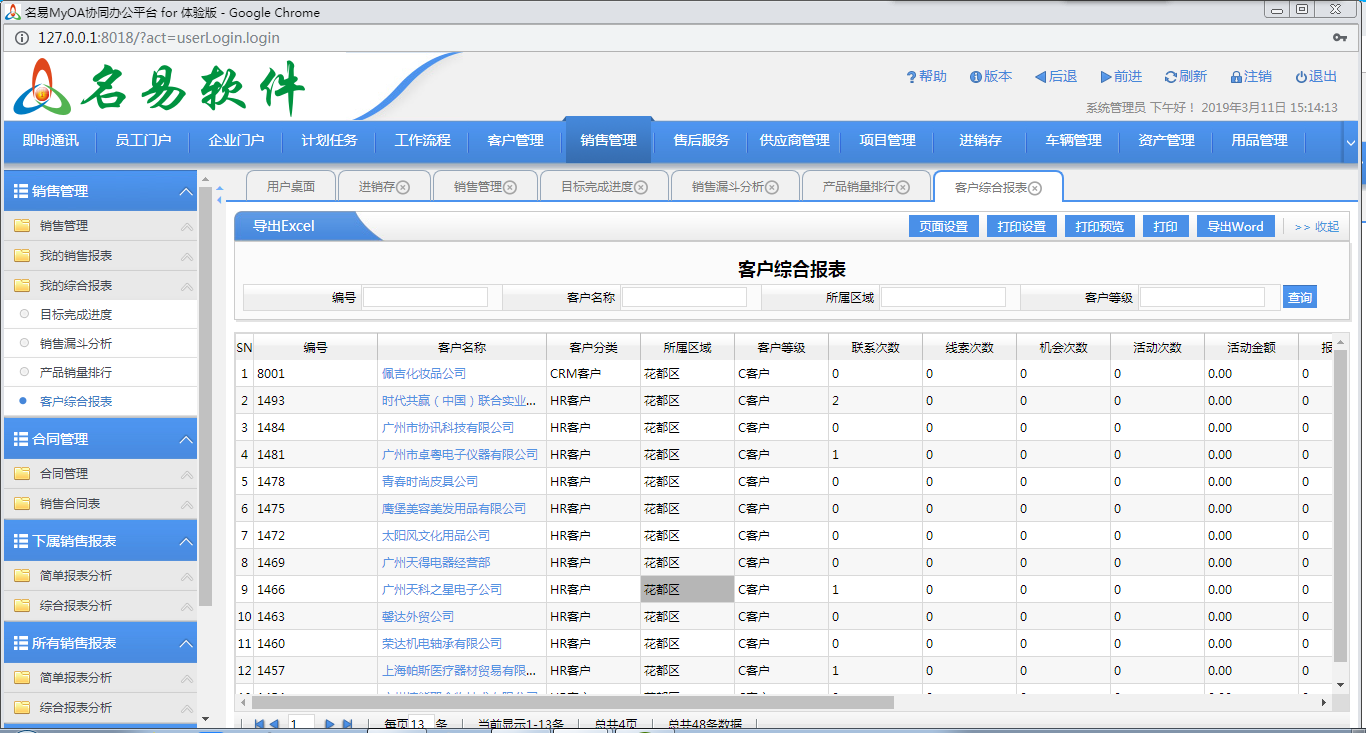Click the 客户名称 filter input field
Viewport: 1366px width, 733px height.
pyautogui.click(x=684, y=297)
